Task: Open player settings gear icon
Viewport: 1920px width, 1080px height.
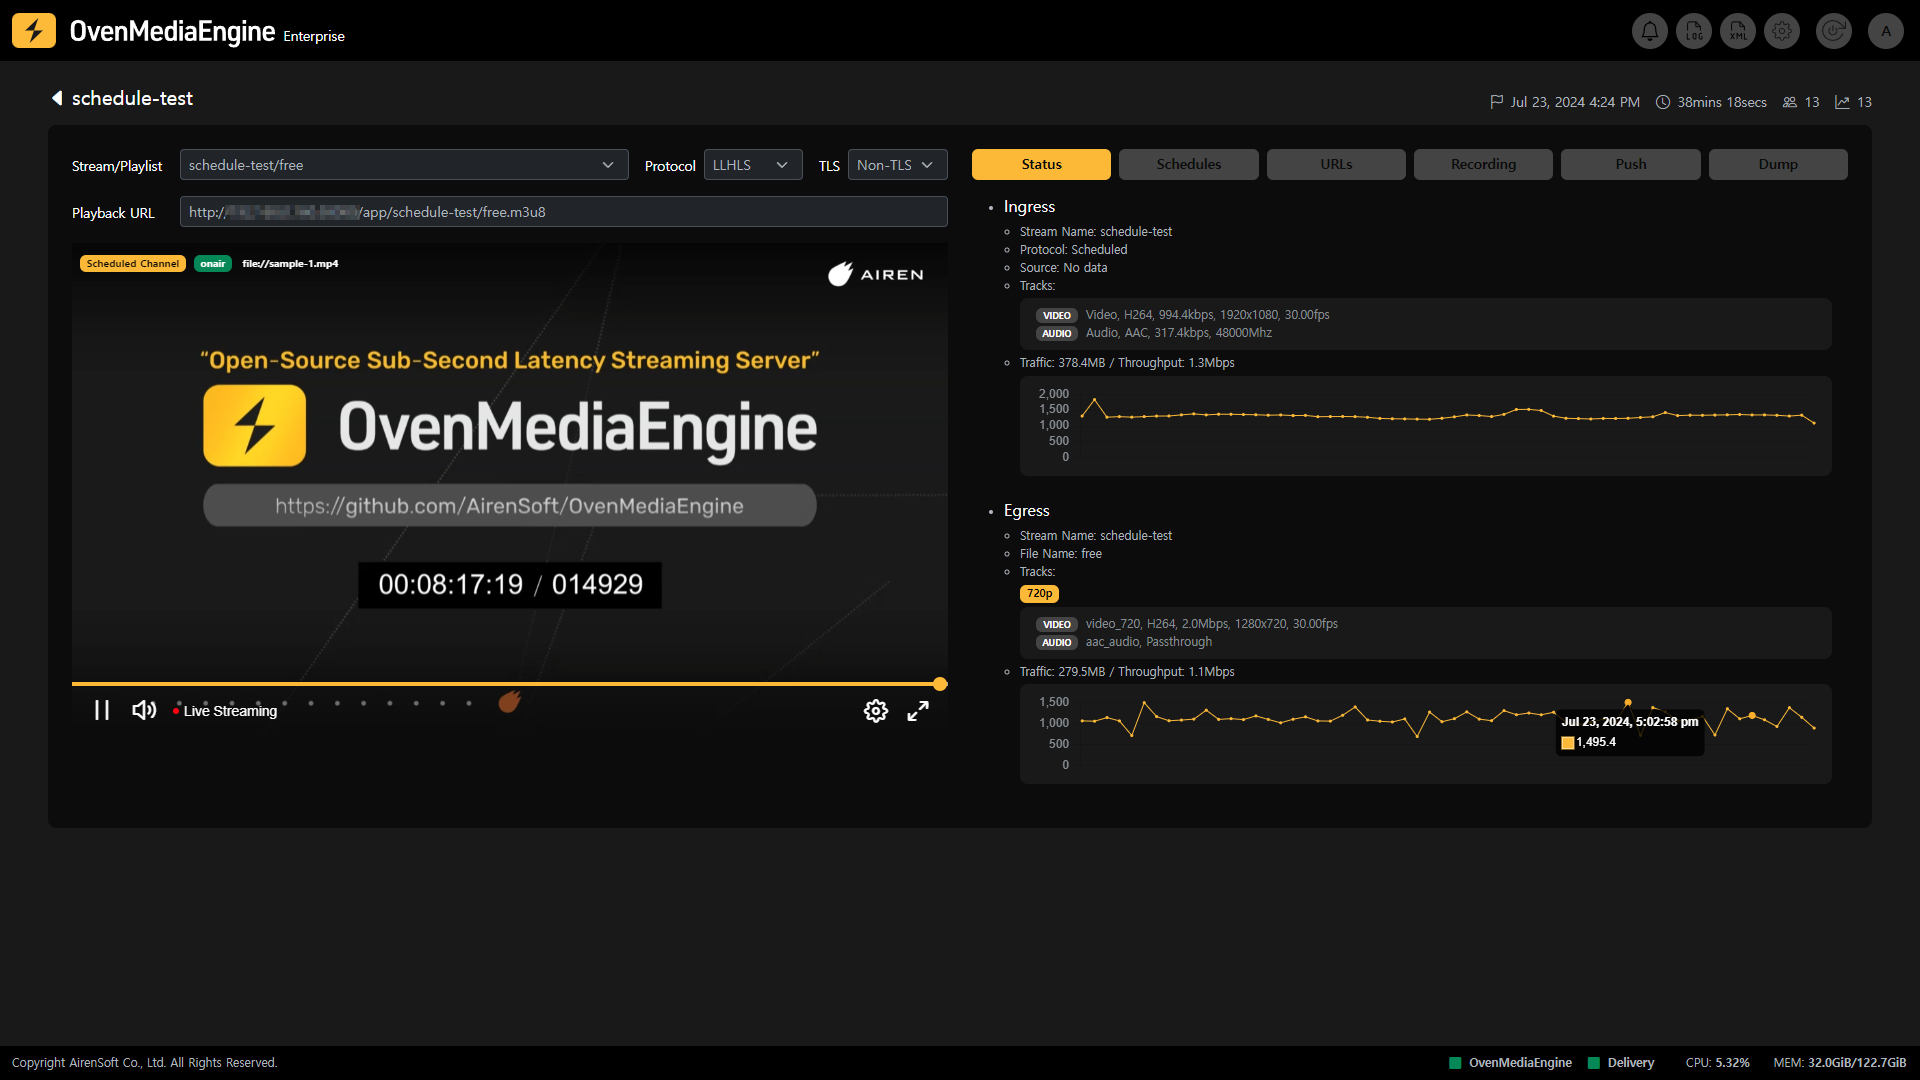Action: [875, 711]
